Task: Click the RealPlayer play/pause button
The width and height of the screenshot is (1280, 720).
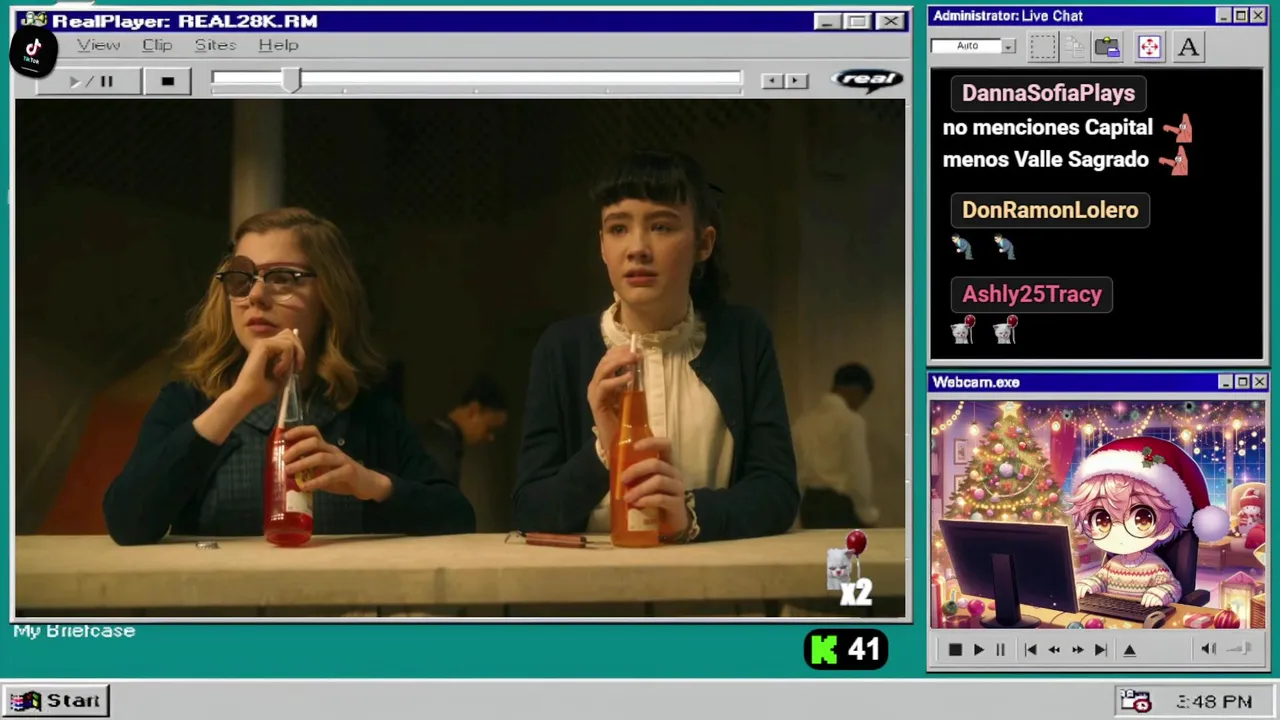Action: point(89,81)
